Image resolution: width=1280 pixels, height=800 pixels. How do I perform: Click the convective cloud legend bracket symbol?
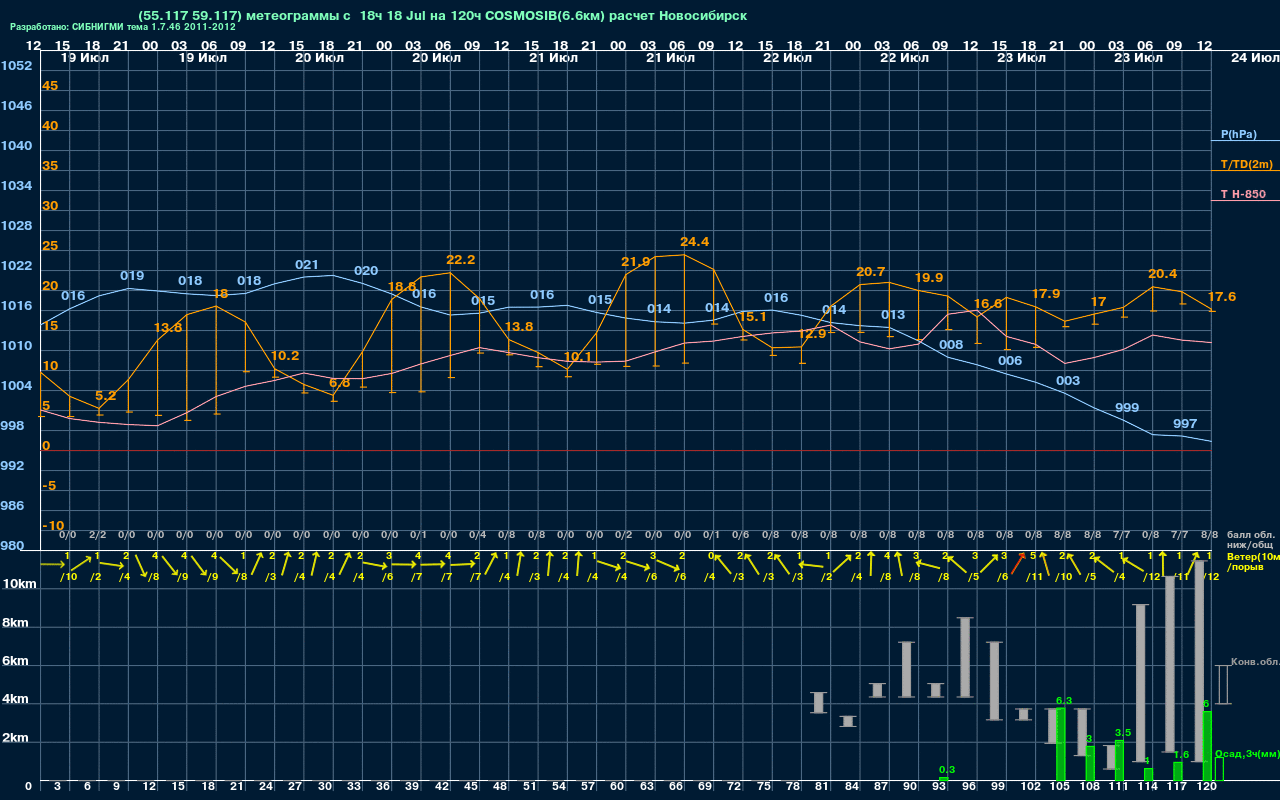pos(1222,684)
